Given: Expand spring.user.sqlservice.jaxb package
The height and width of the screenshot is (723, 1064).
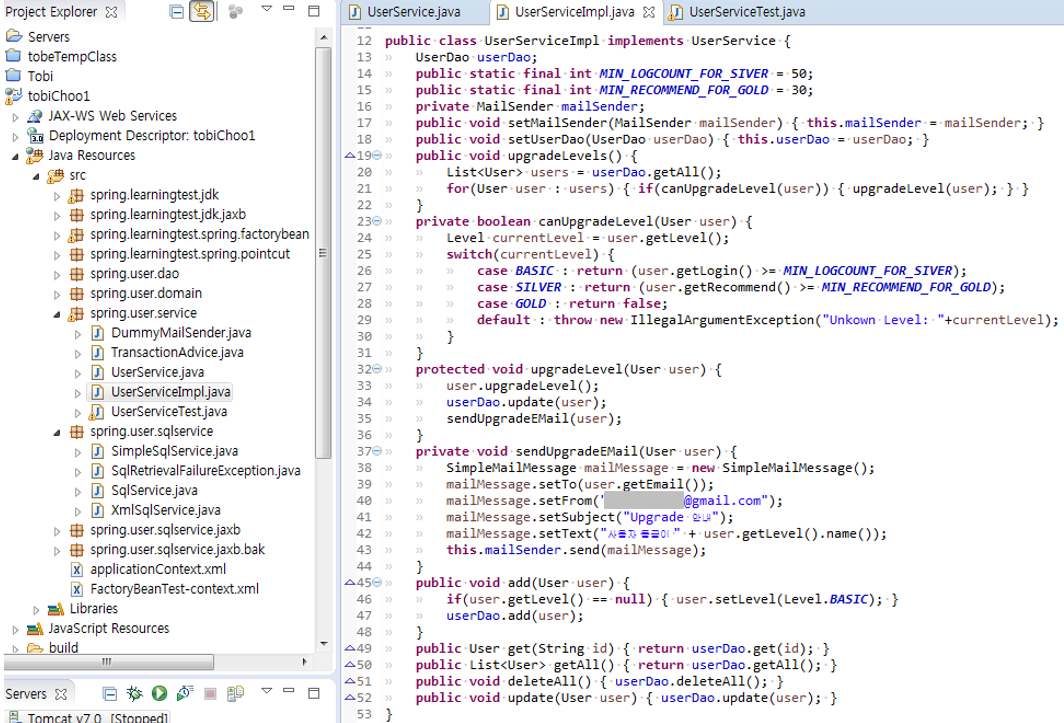Looking at the screenshot, I should 57,531.
